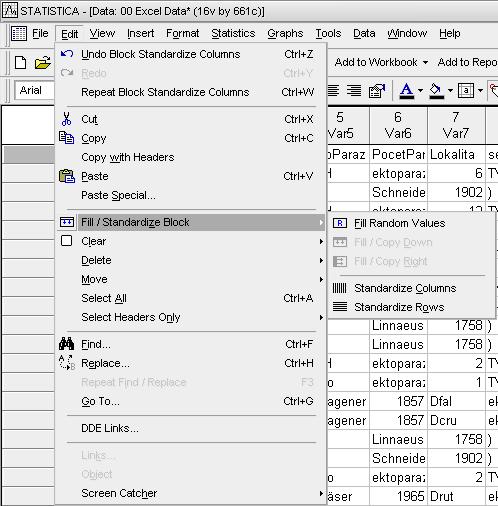Click the Replace A-to-B icon
Screen dimensions: 498x506
(x=67, y=363)
